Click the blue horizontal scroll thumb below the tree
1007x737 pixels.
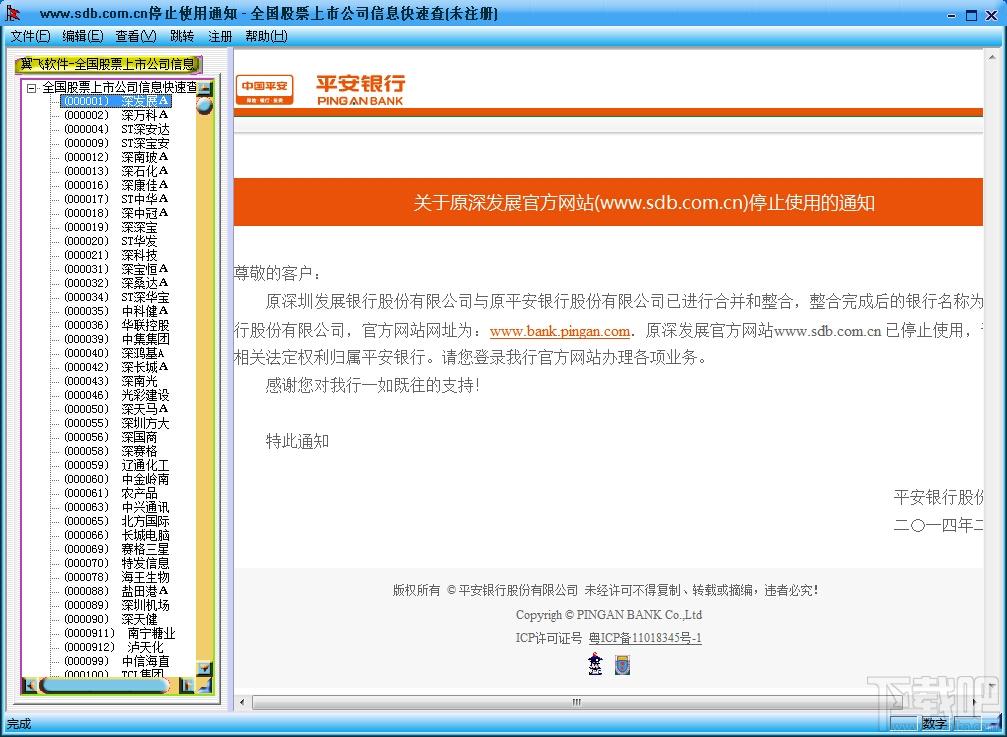coord(105,686)
